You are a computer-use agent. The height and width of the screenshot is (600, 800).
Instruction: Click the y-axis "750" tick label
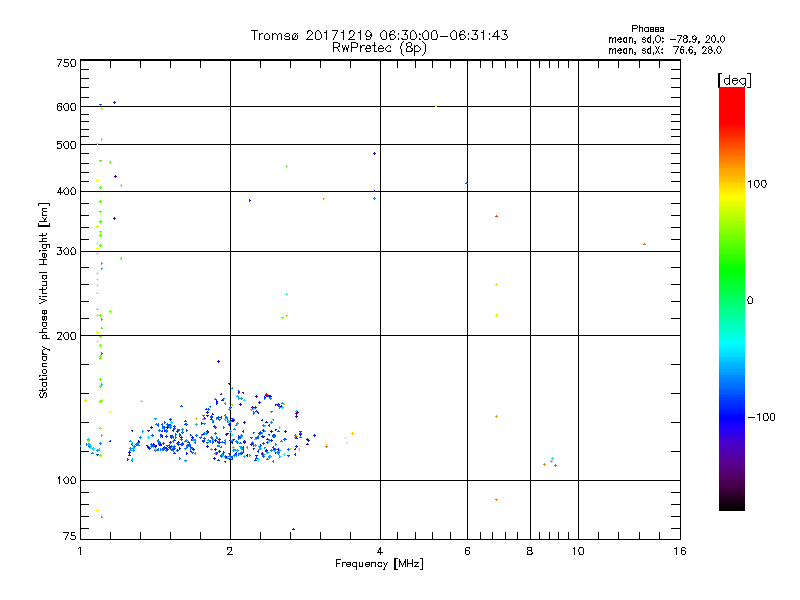[x=66, y=63]
